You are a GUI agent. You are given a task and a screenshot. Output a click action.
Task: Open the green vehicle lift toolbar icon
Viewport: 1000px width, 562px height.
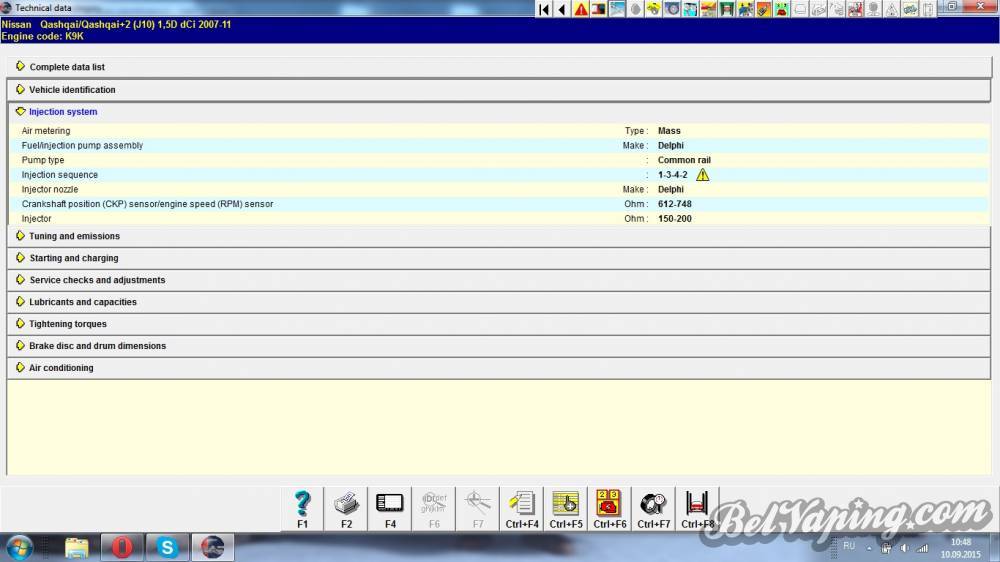click(x=726, y=9)
